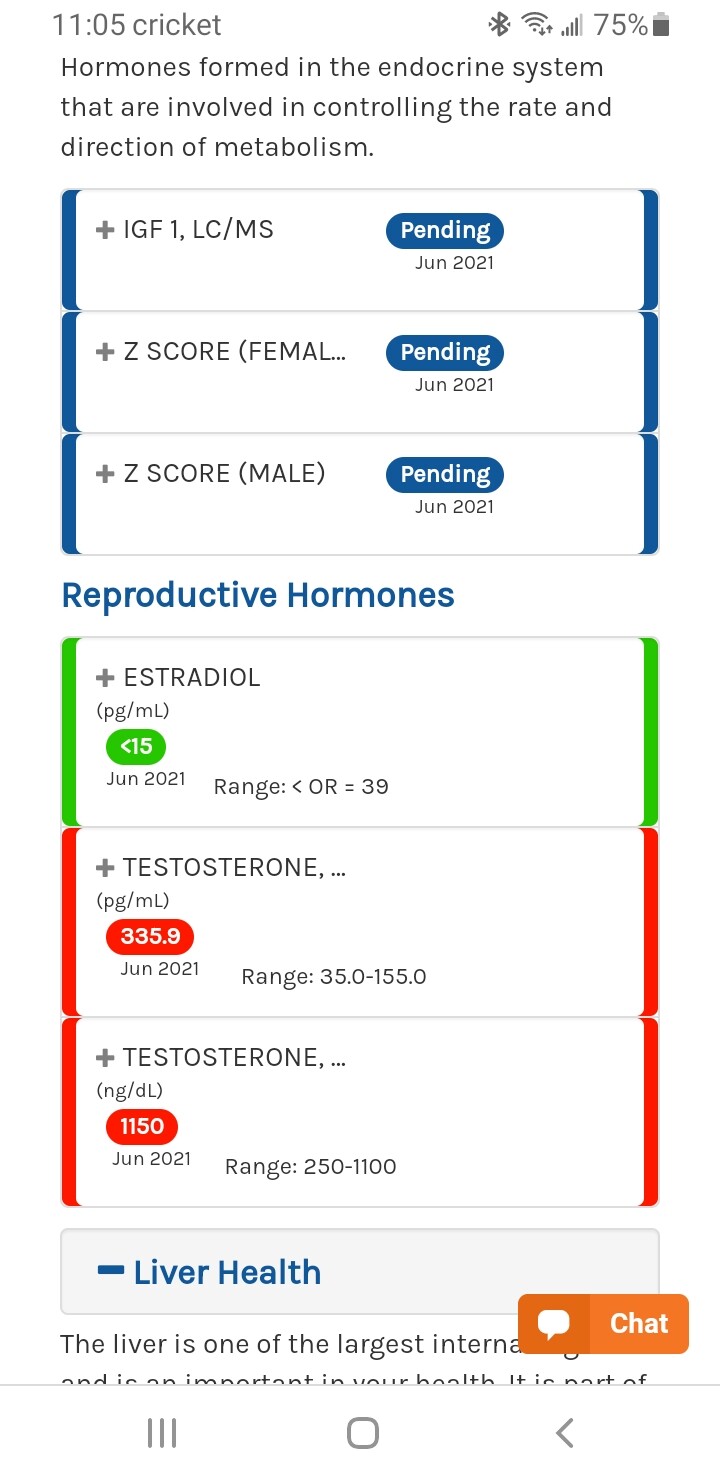Tap the red 1150 testosterone value badge
The width and height of the screenshot is (720, 1480).
click(142, 1127)
